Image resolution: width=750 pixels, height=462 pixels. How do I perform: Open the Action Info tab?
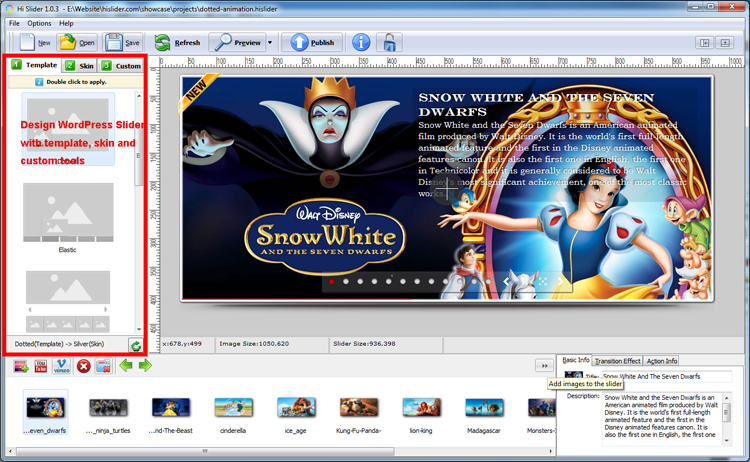click(662, 361)
